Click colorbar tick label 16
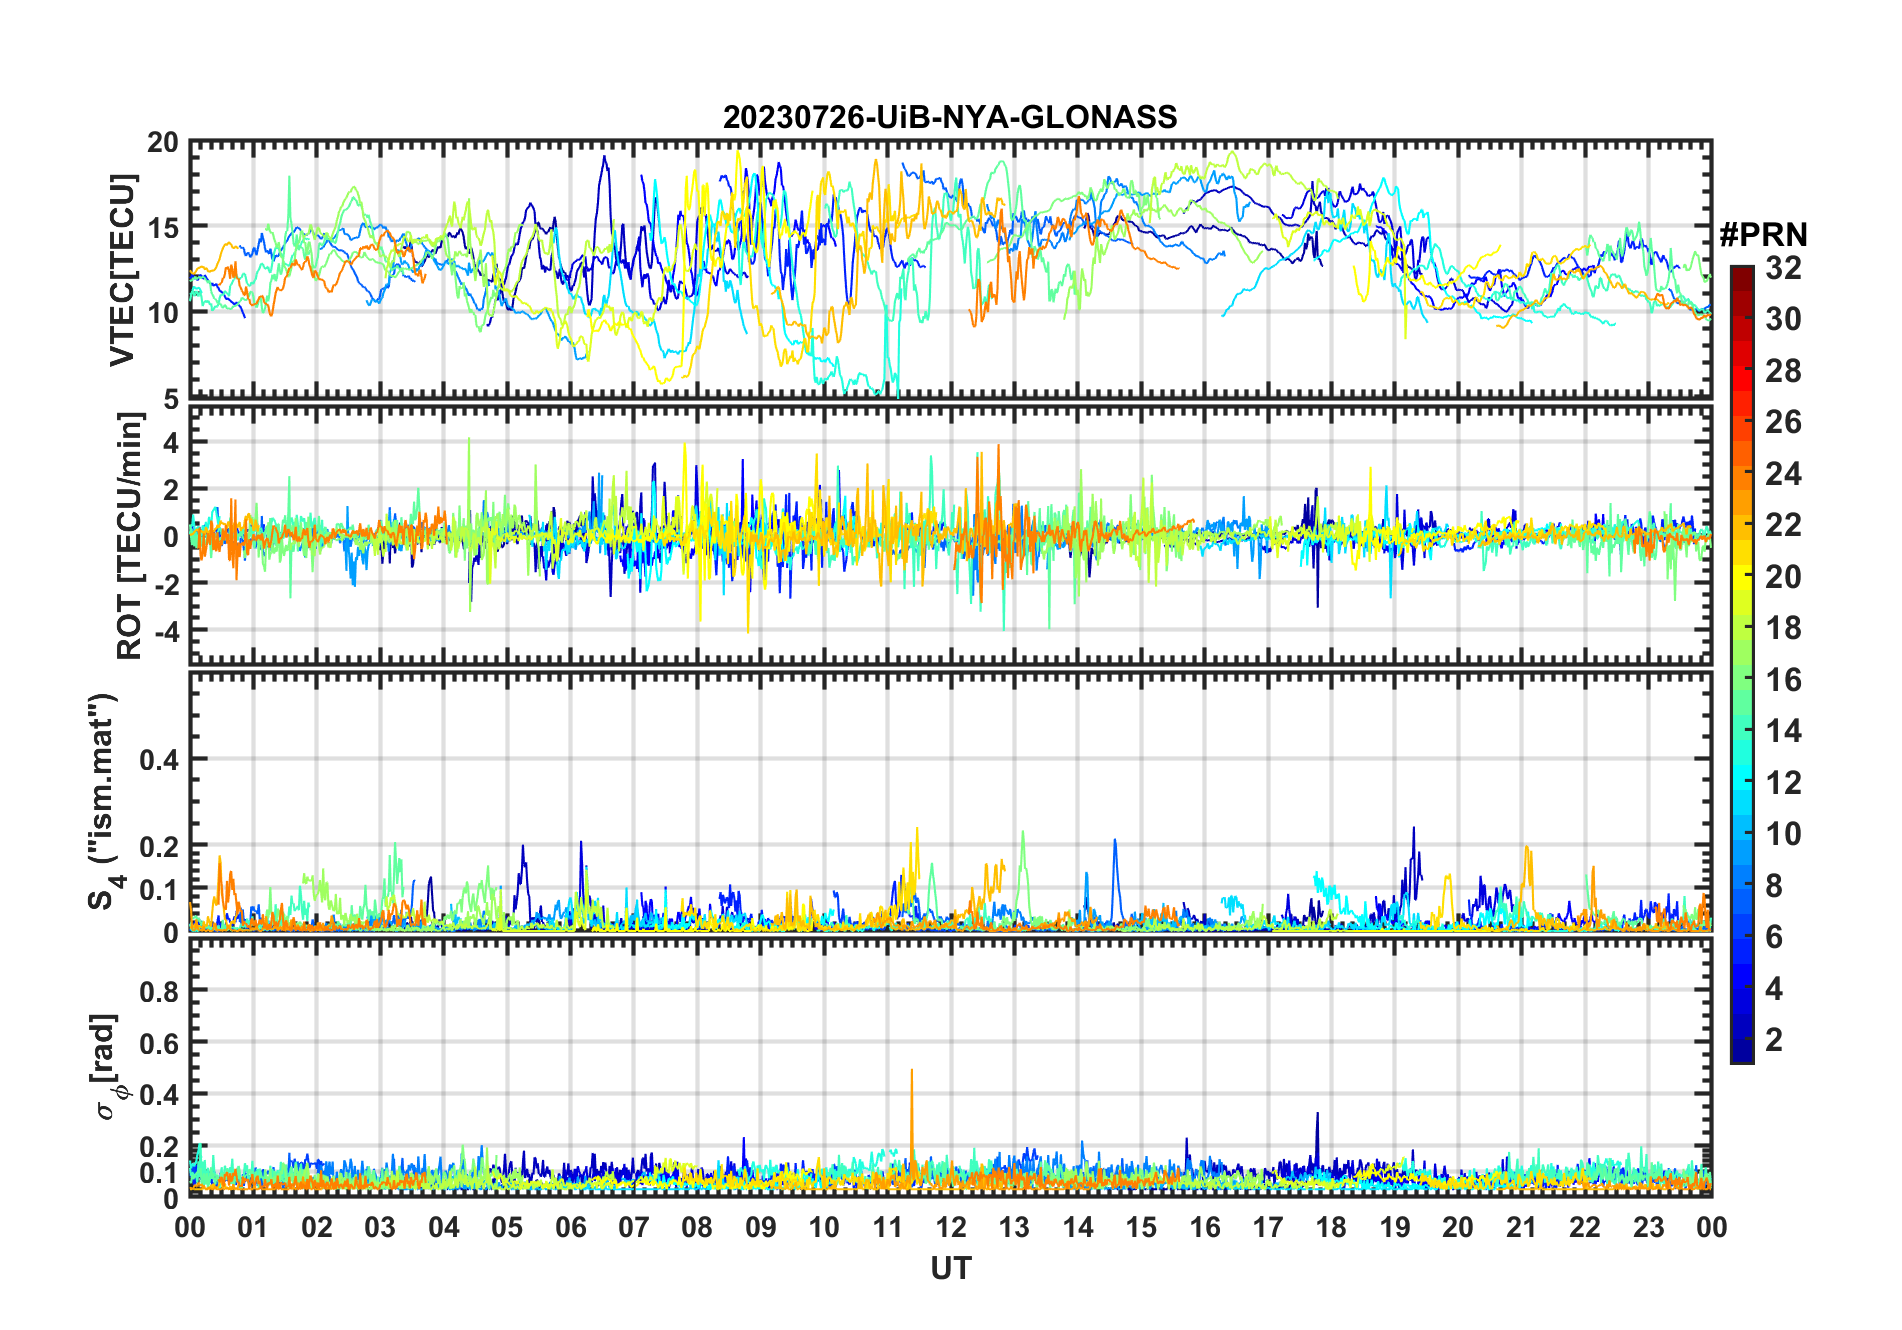The width and height of the screenshot is (1902, 1330). pos(1783,680)
